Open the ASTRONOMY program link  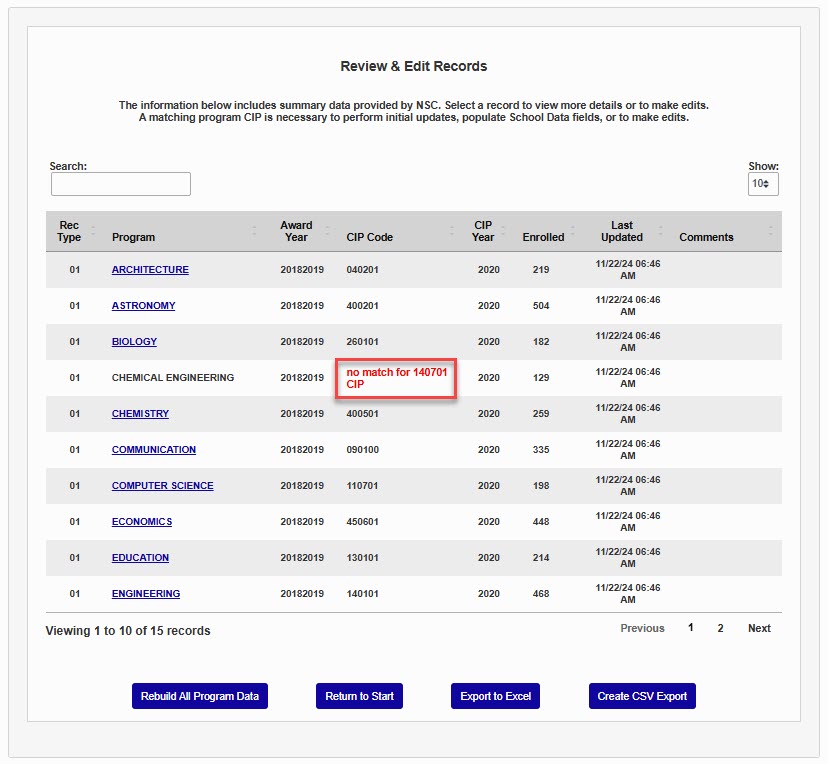143,306
